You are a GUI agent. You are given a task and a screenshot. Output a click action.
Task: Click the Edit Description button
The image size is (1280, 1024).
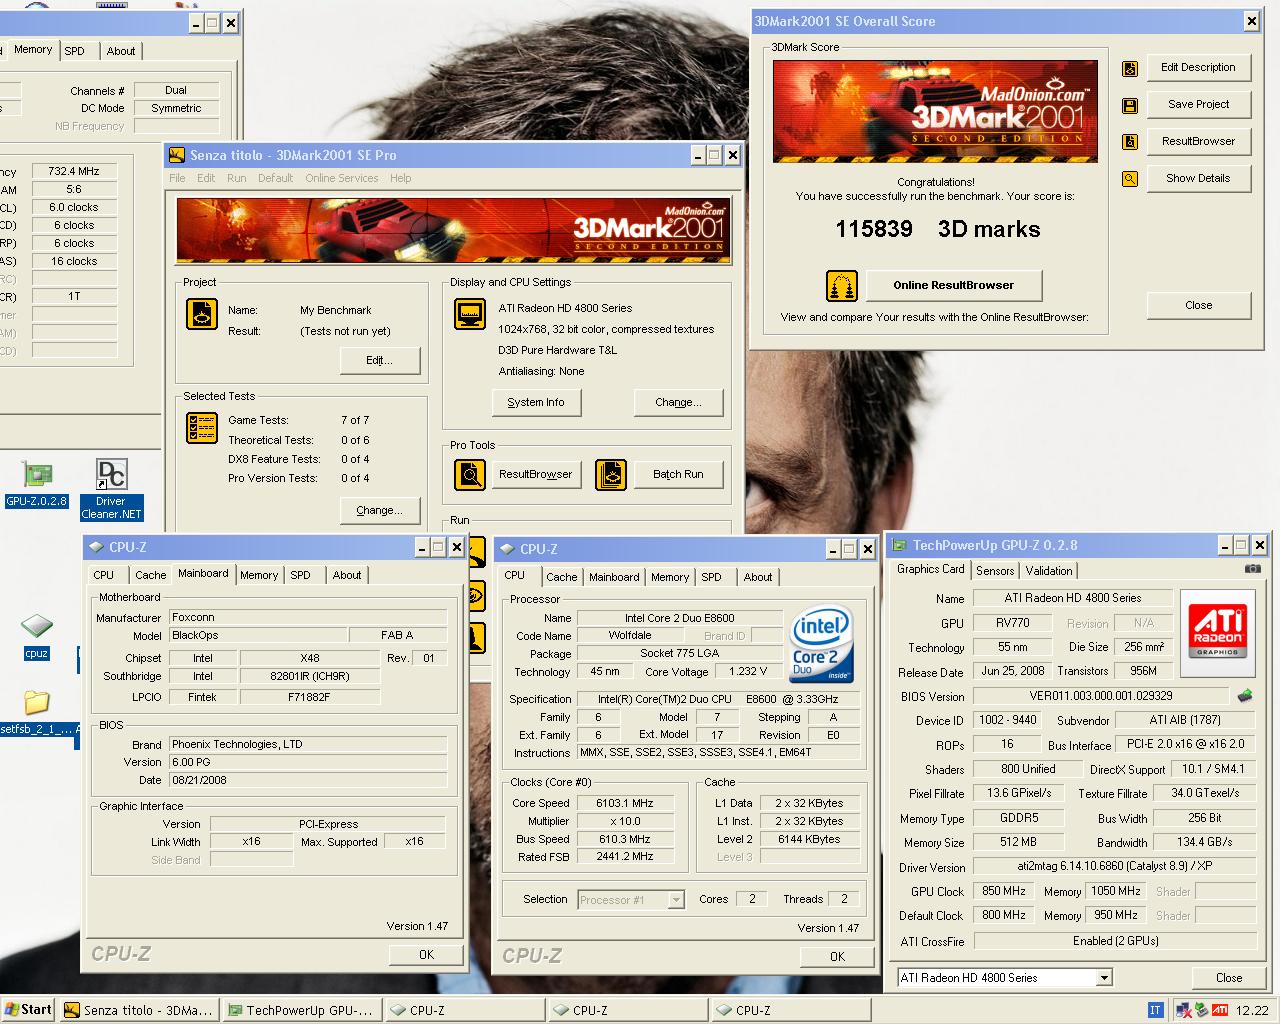tap(1198, 67)
